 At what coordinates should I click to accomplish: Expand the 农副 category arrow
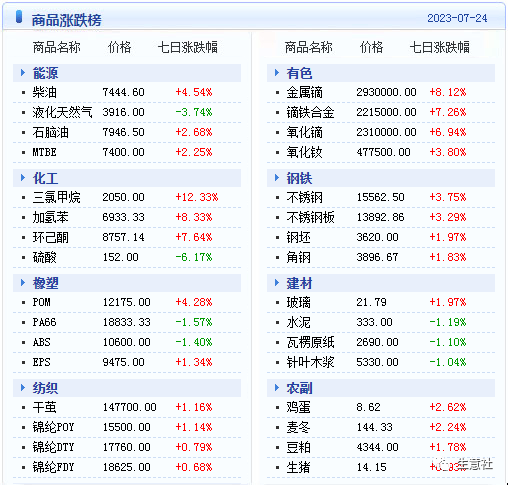point(277,388)
